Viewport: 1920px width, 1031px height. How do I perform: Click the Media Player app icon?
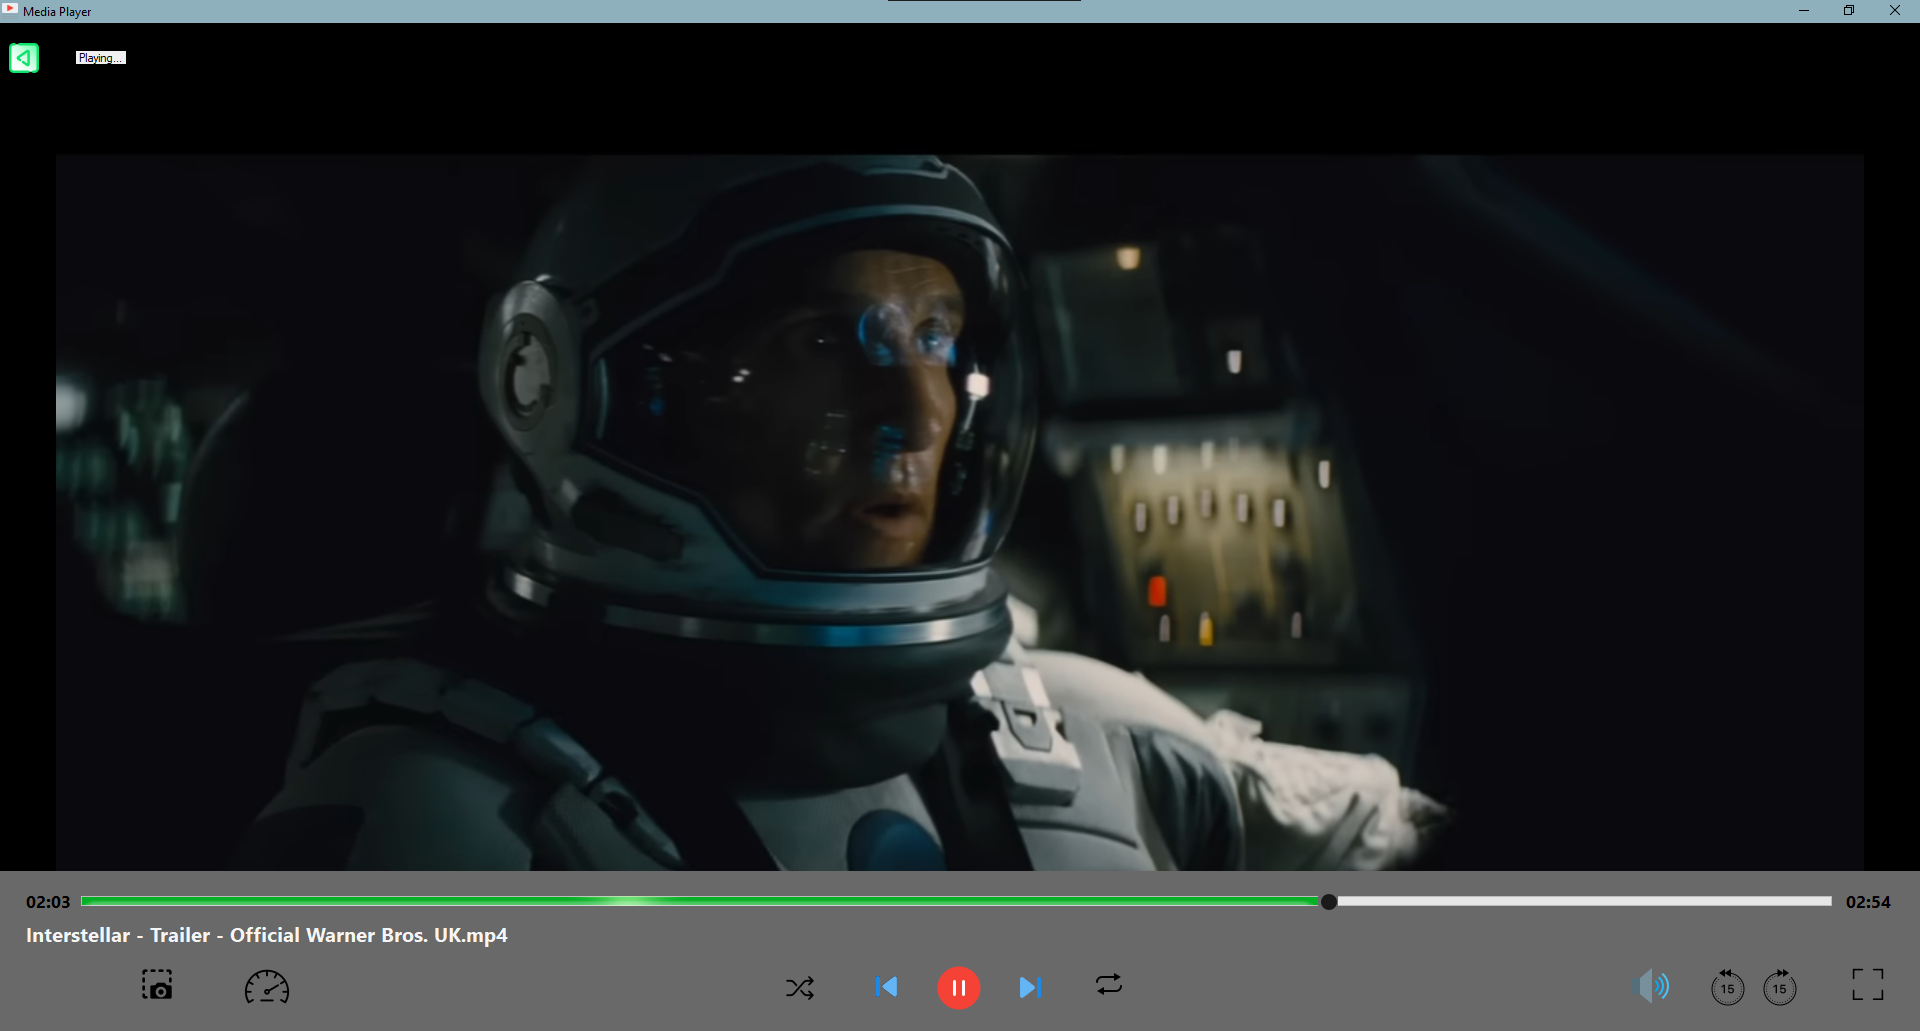[x=10, y=11]
